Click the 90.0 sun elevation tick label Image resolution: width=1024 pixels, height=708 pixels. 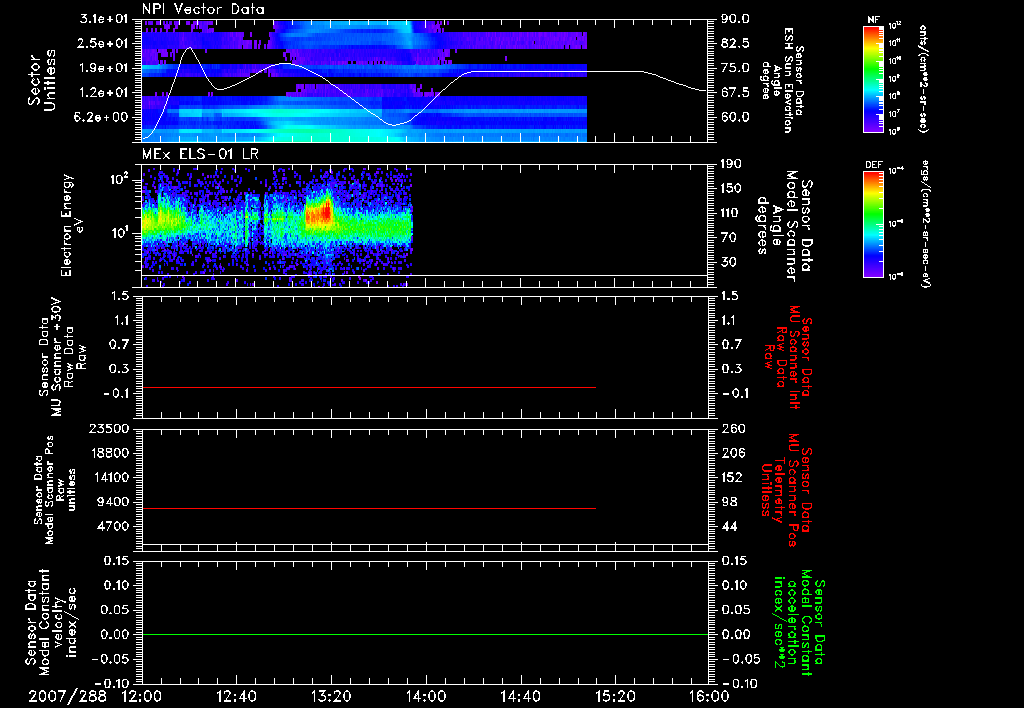click(735, 19)
